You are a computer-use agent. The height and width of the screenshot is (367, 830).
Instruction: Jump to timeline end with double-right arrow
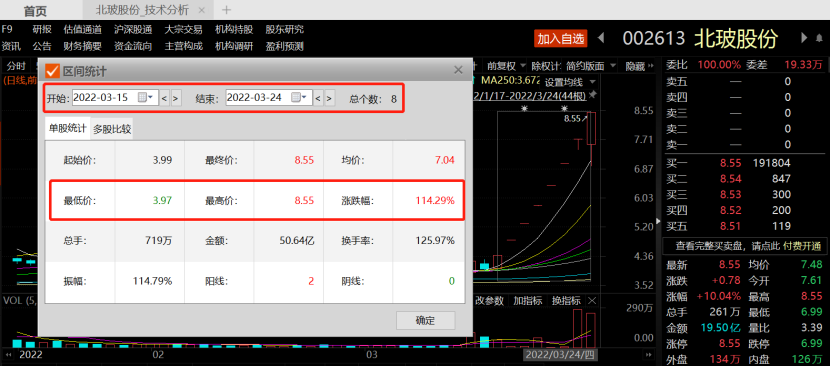[647, 354]
